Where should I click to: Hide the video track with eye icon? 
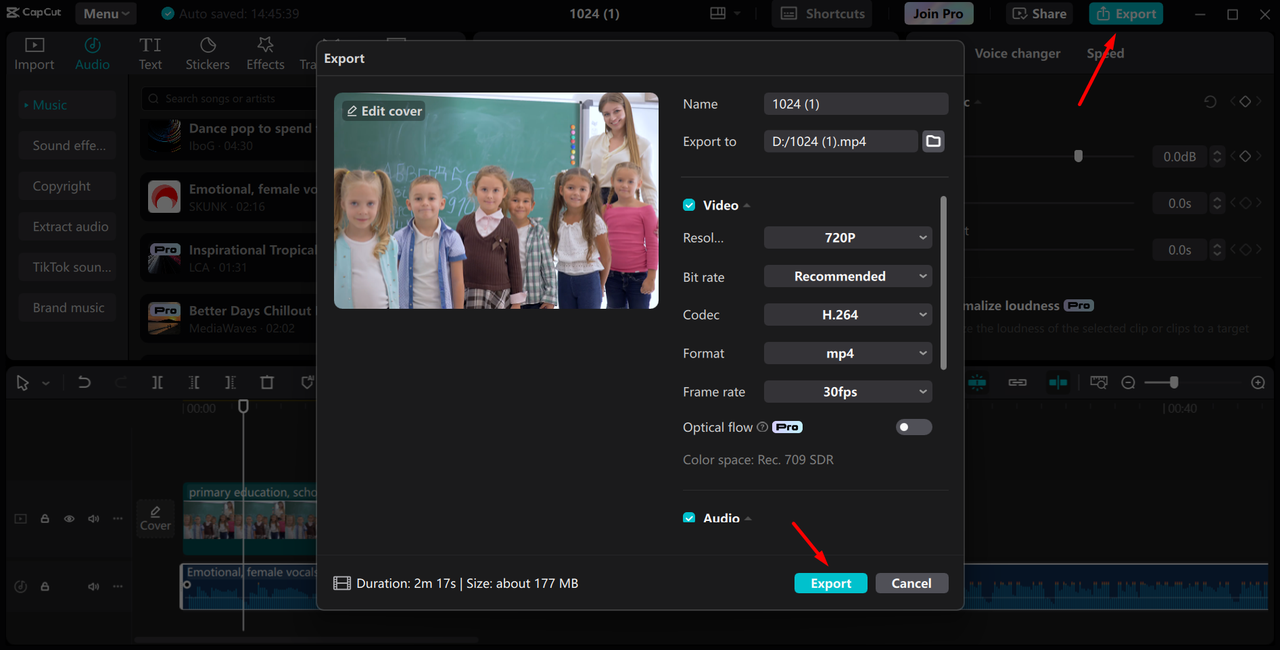(x=69, y=519)
